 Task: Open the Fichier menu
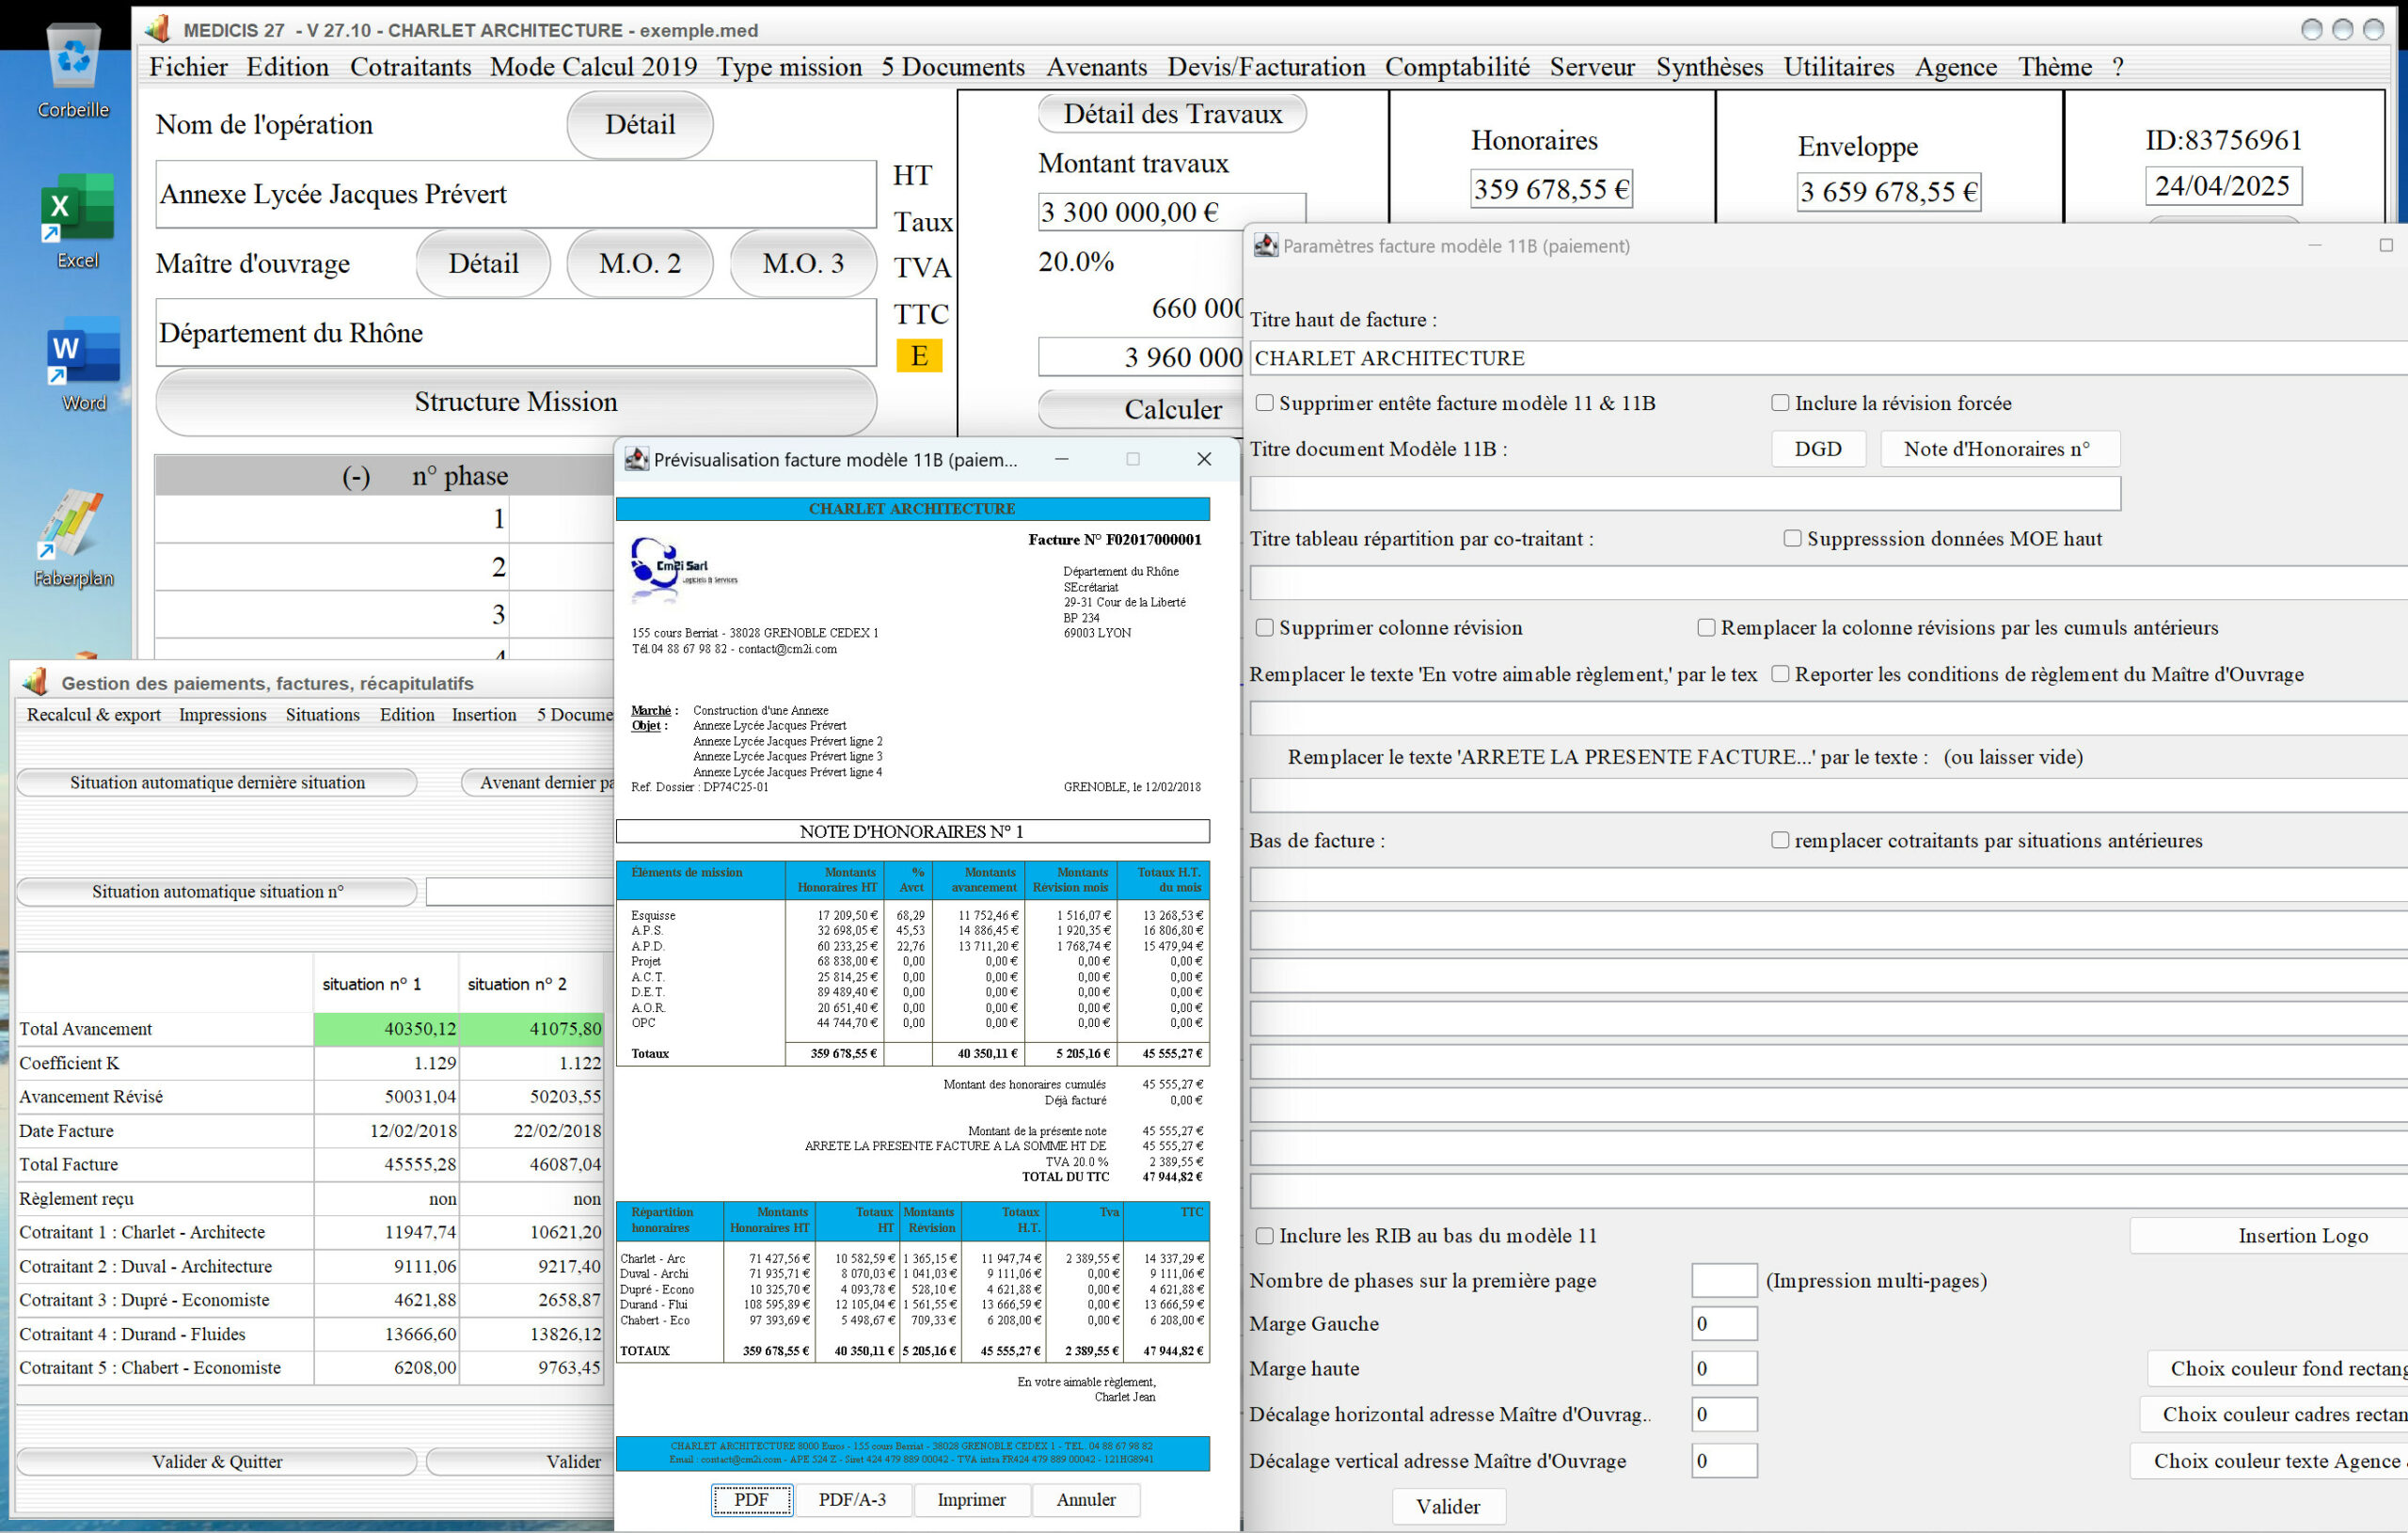(x=188, y=67)
